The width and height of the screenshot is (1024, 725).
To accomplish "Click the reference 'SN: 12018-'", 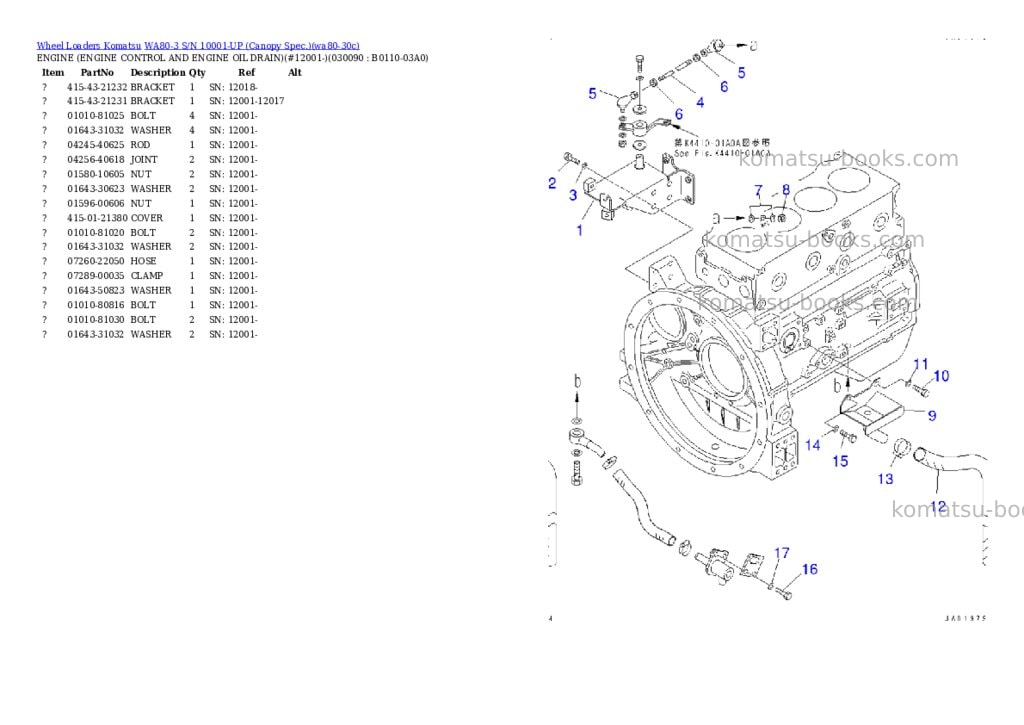I will 233,87.
